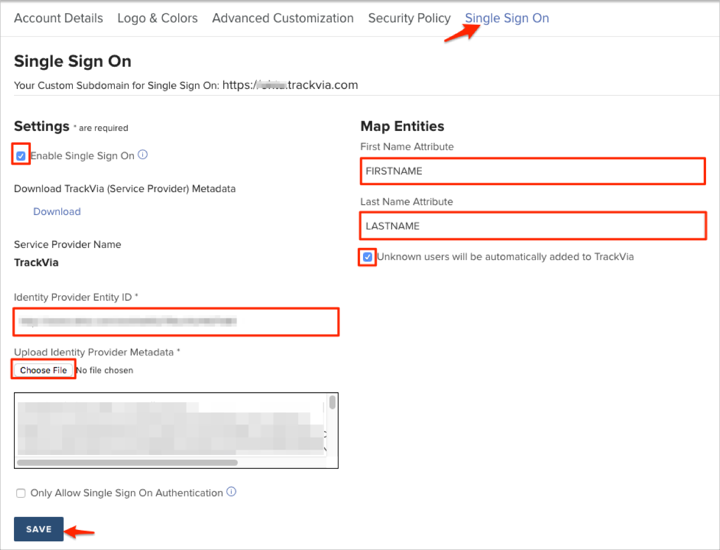720x550 pixels.
Task: Enable Only Allow Single Sign On Authentication
Action: tap(21, 493)
